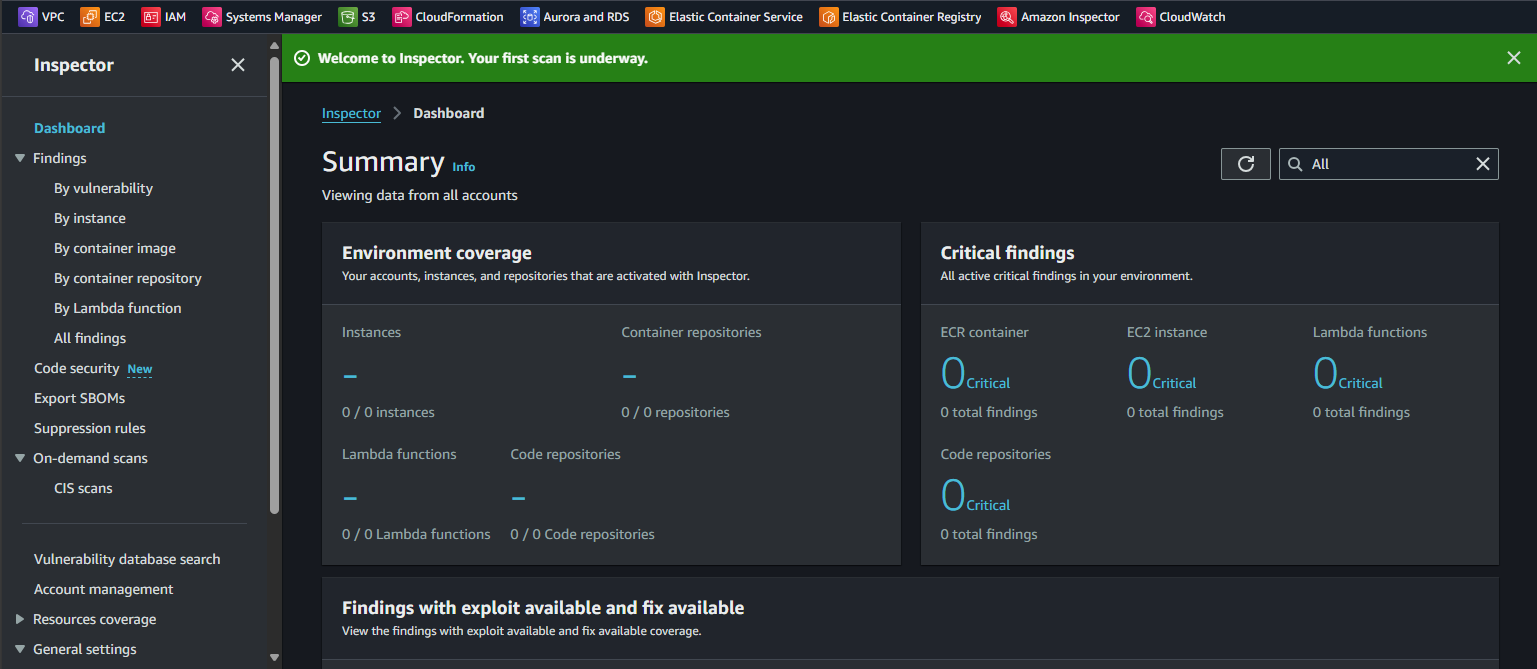Collapse the On-demand scans section
The width and height of the screenshot is (1537, 669).
[20, 458]
